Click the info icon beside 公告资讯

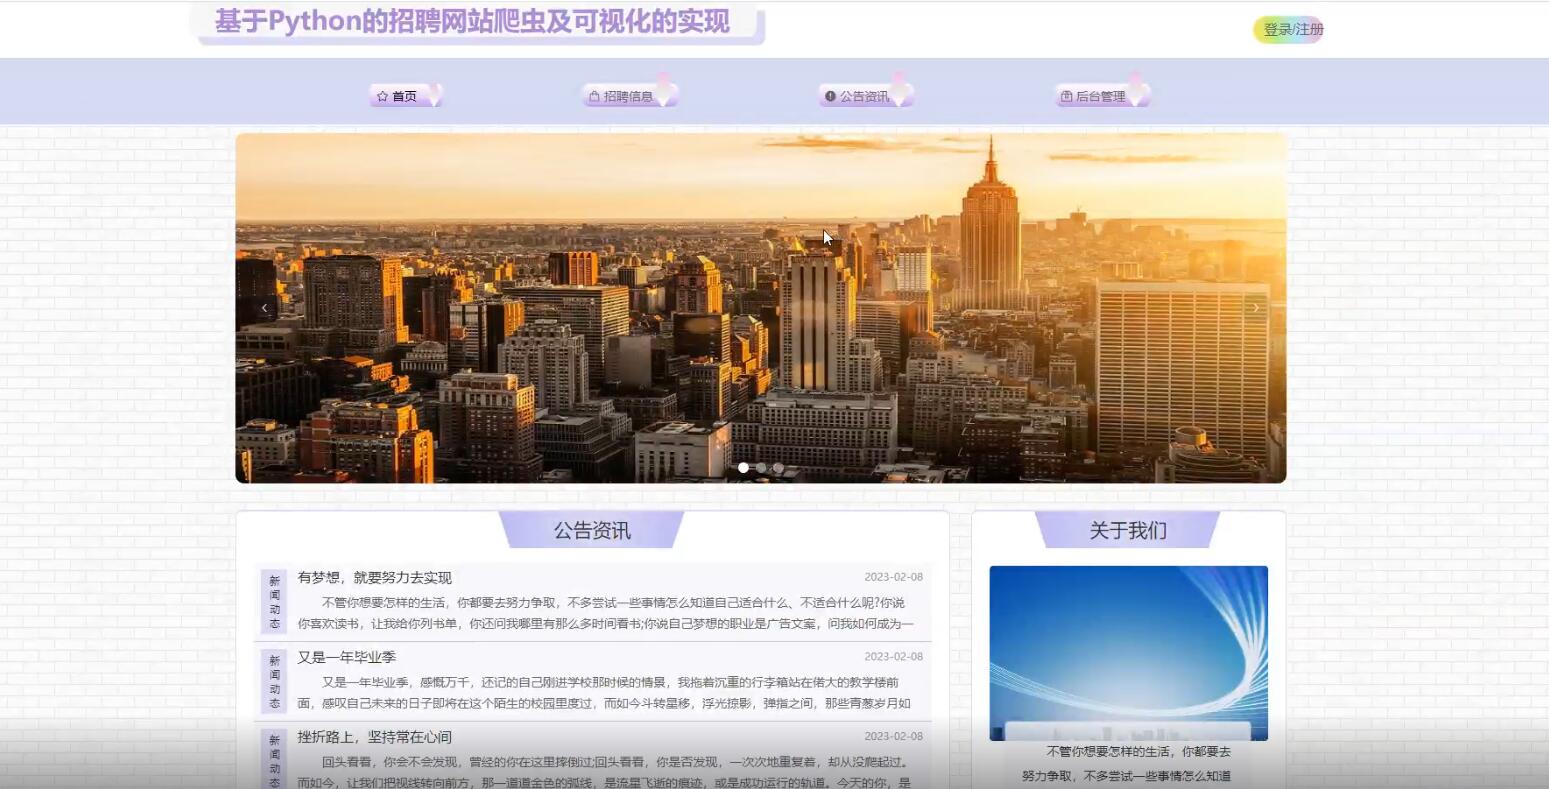tap(831, 96)
